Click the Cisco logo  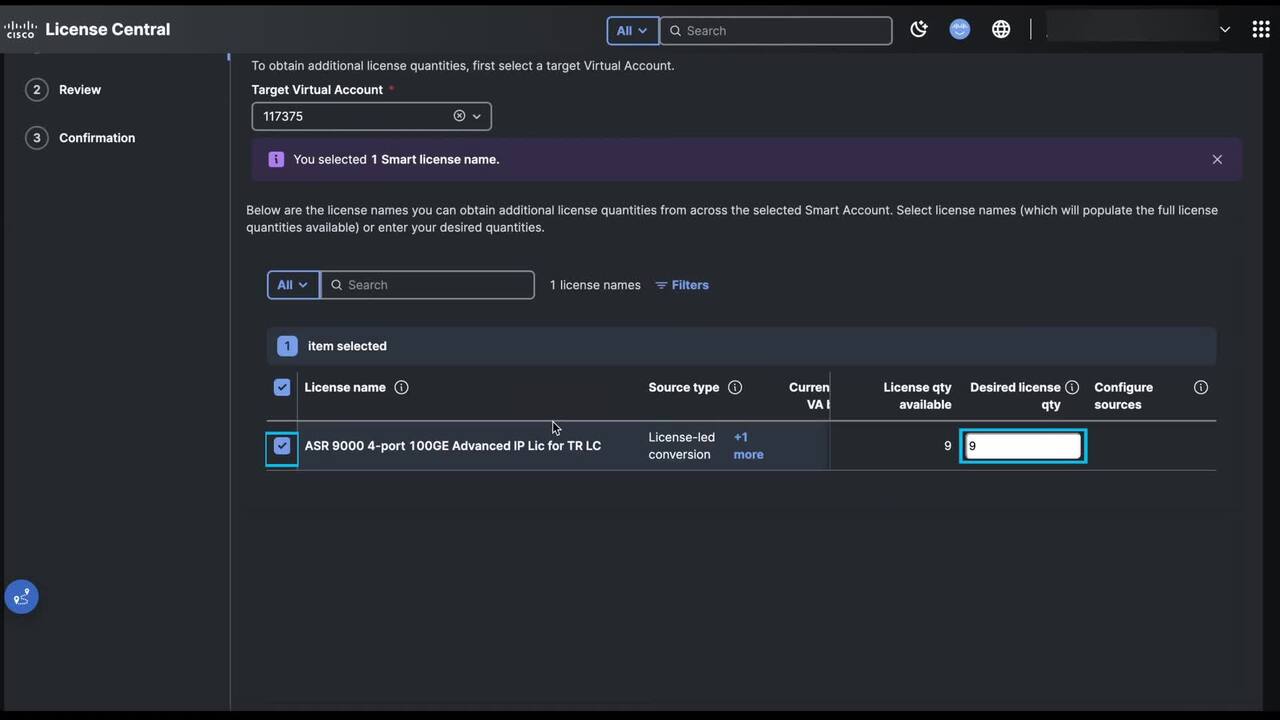(x=20, y=30)
